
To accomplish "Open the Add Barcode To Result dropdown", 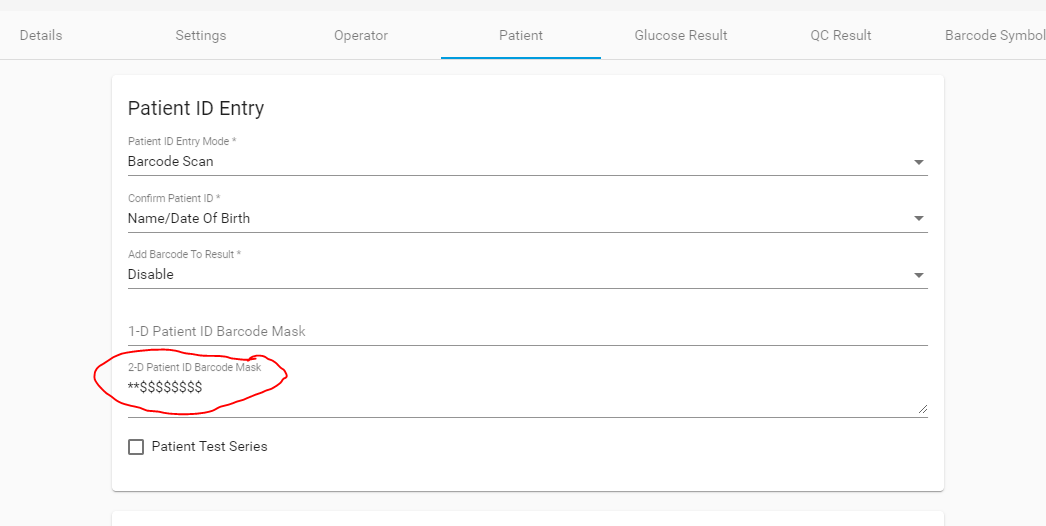I will 520,274.
